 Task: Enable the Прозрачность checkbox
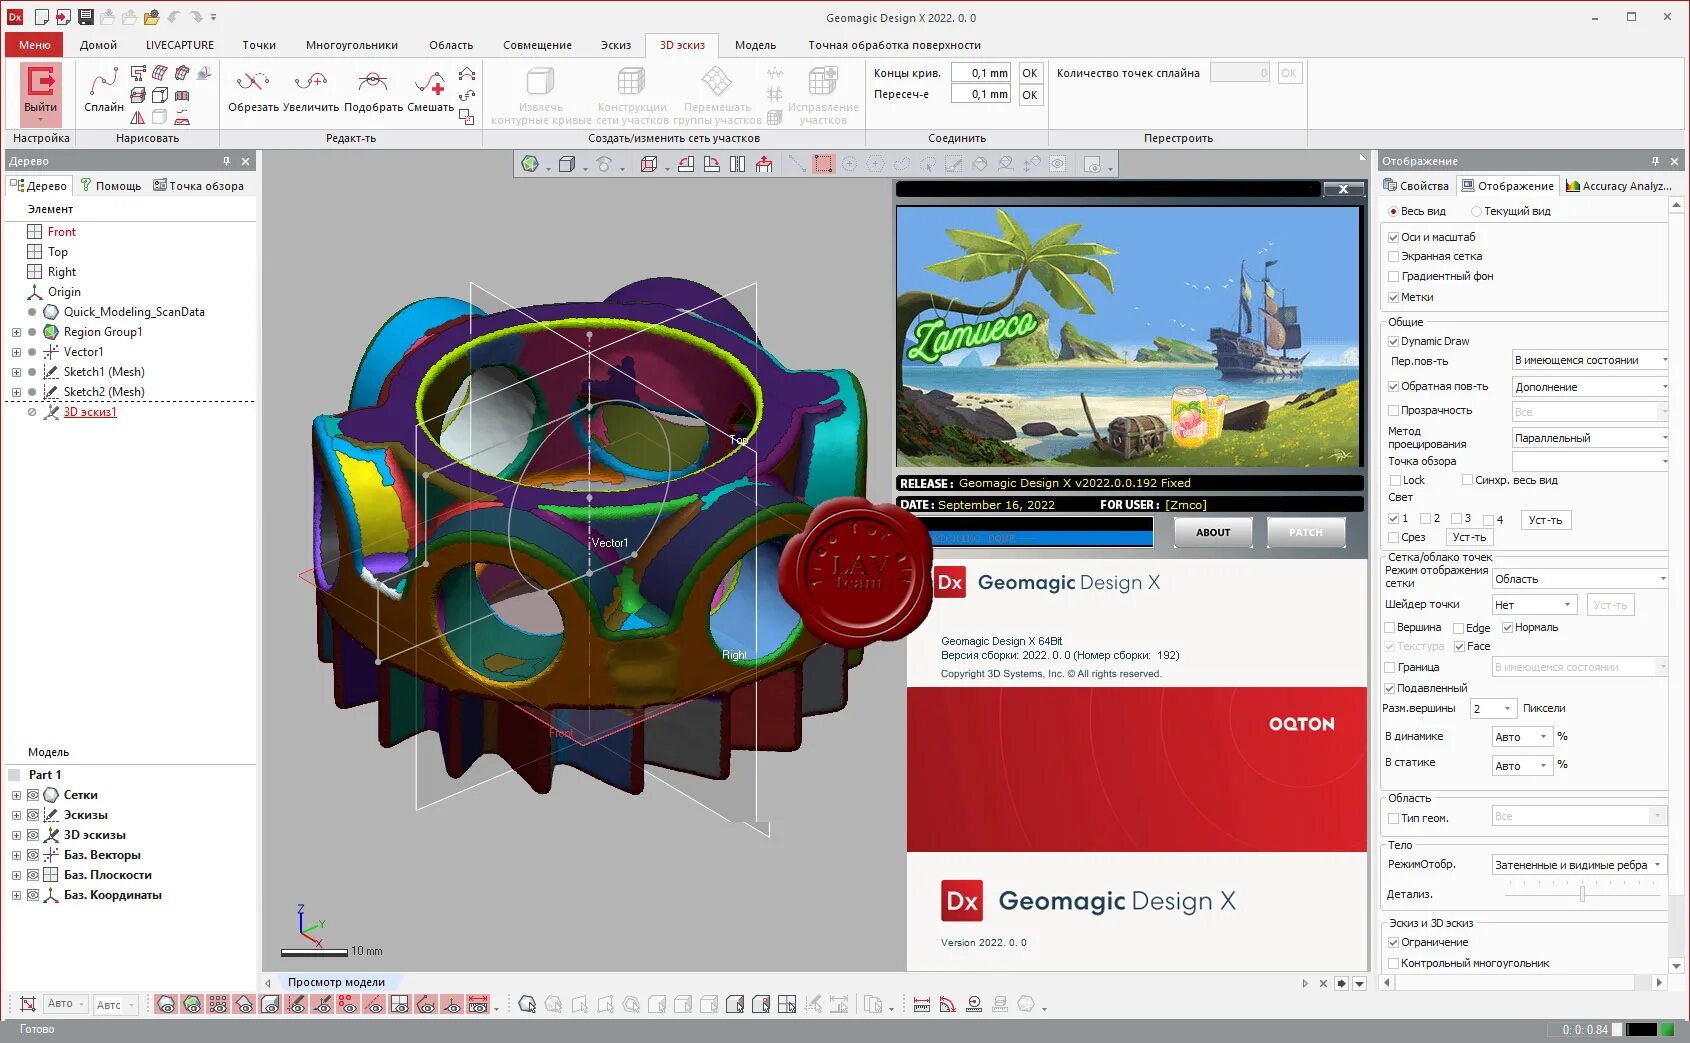[x=1393, y=411]
